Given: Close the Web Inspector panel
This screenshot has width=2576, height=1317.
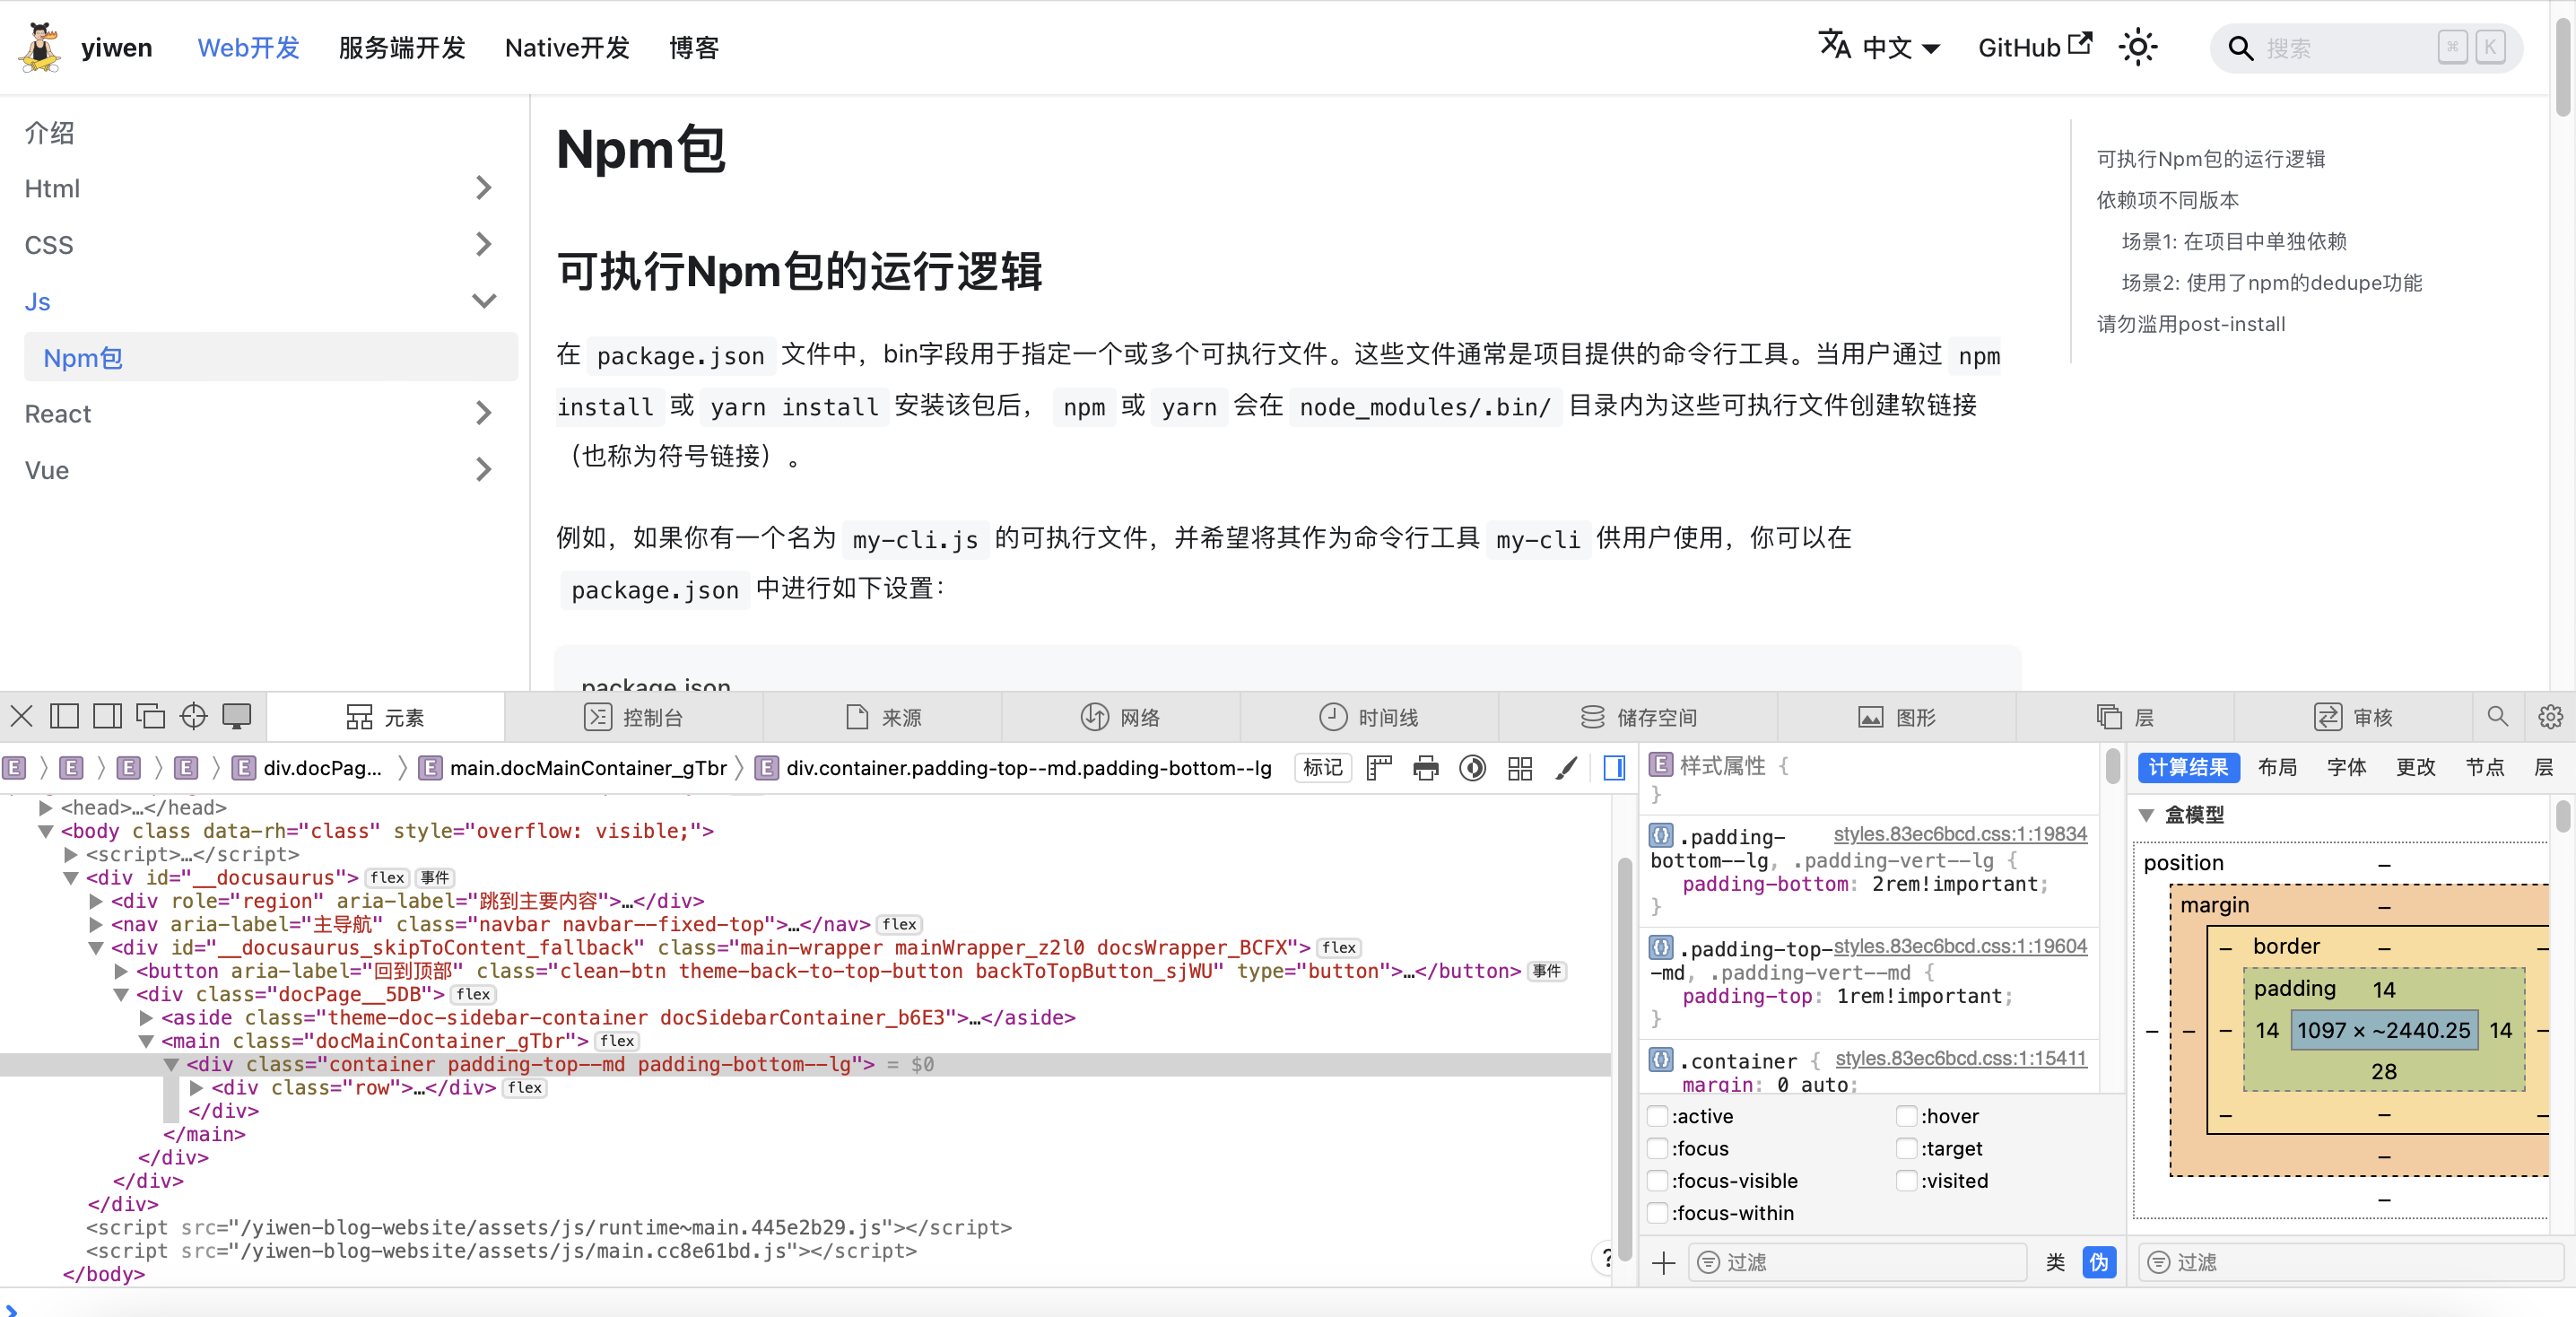Looking at the screenshot, I should pyautogui.click(x=22, y=716).
